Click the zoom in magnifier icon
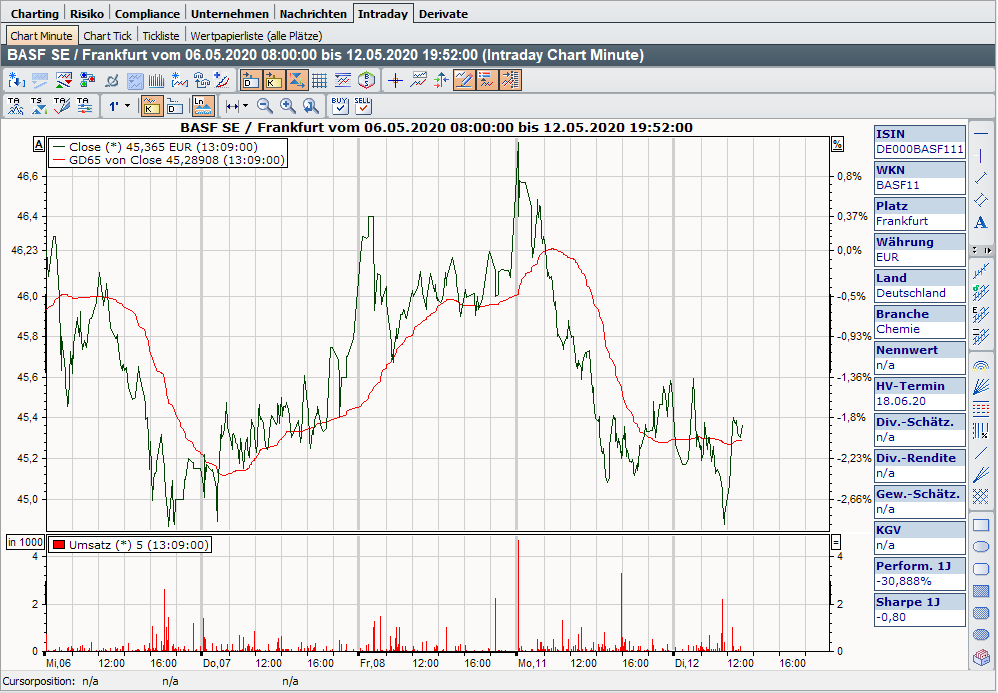The height and width of the screenshot is (693, 998). click(x=287, y=105)
